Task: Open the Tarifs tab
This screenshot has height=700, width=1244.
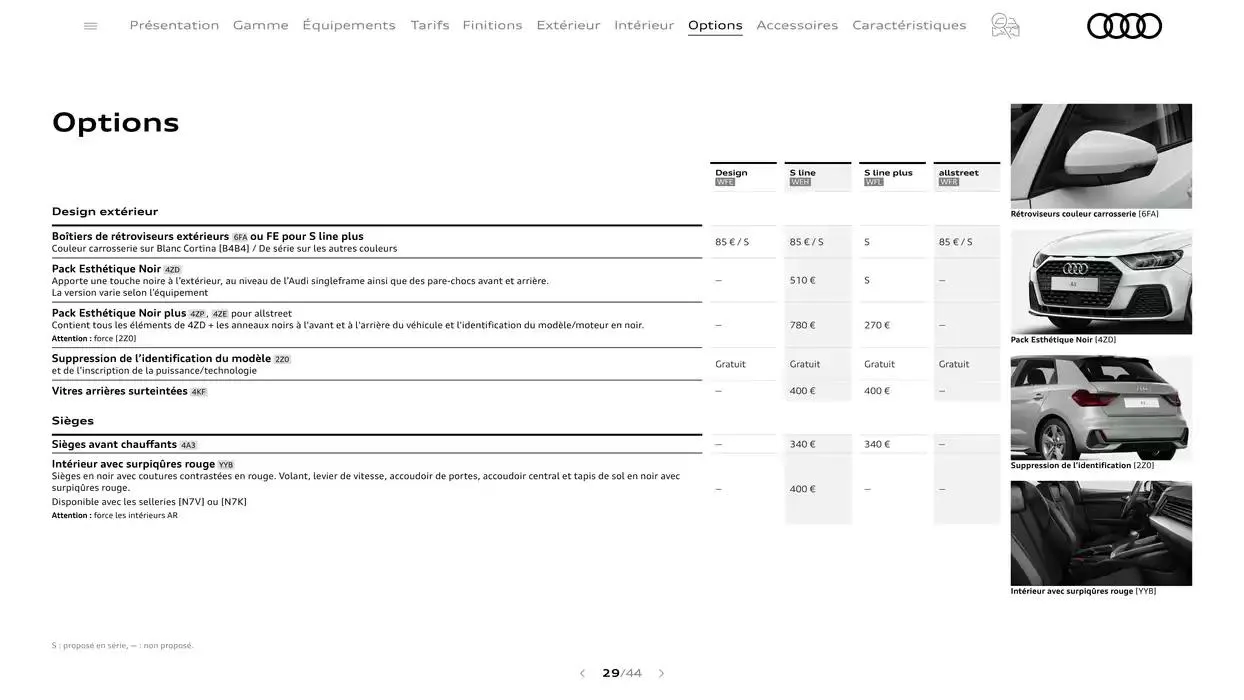Action: [430, 25]
